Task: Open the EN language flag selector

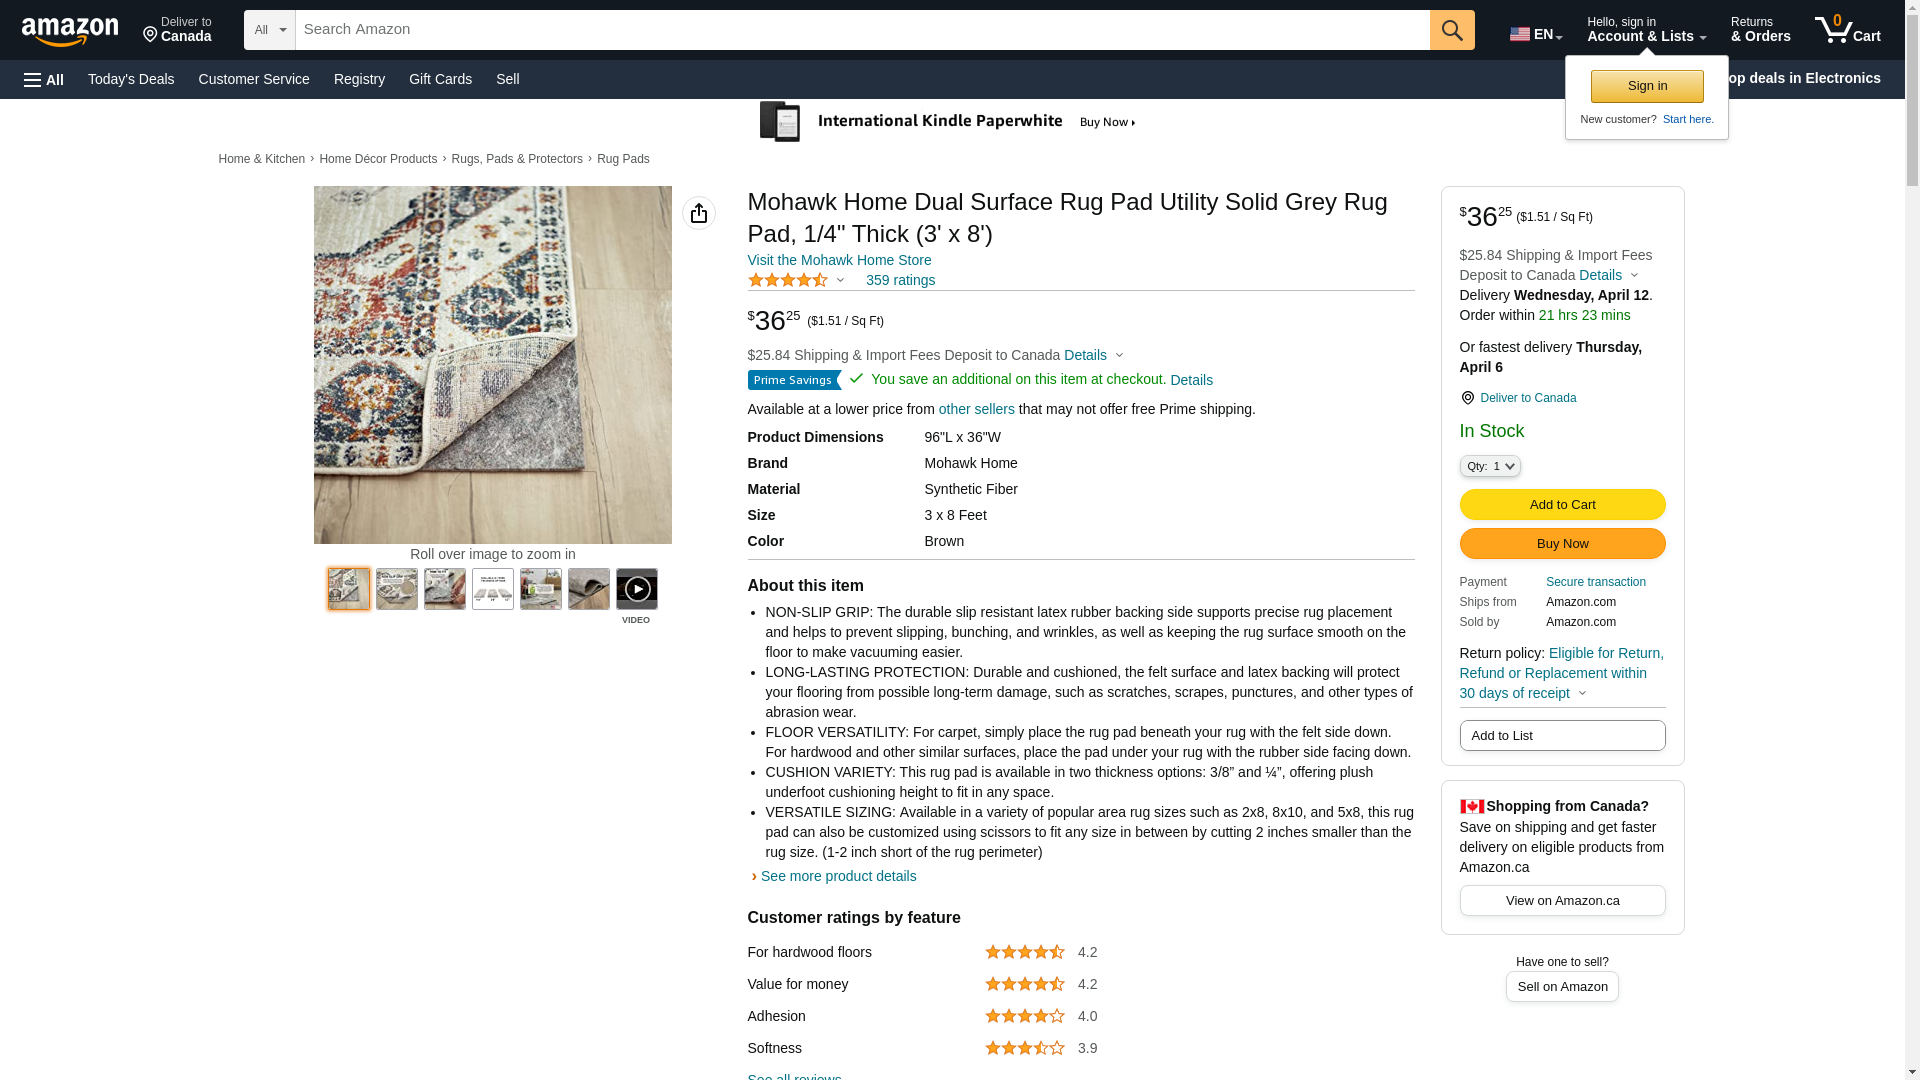Action: [1535, 34]
